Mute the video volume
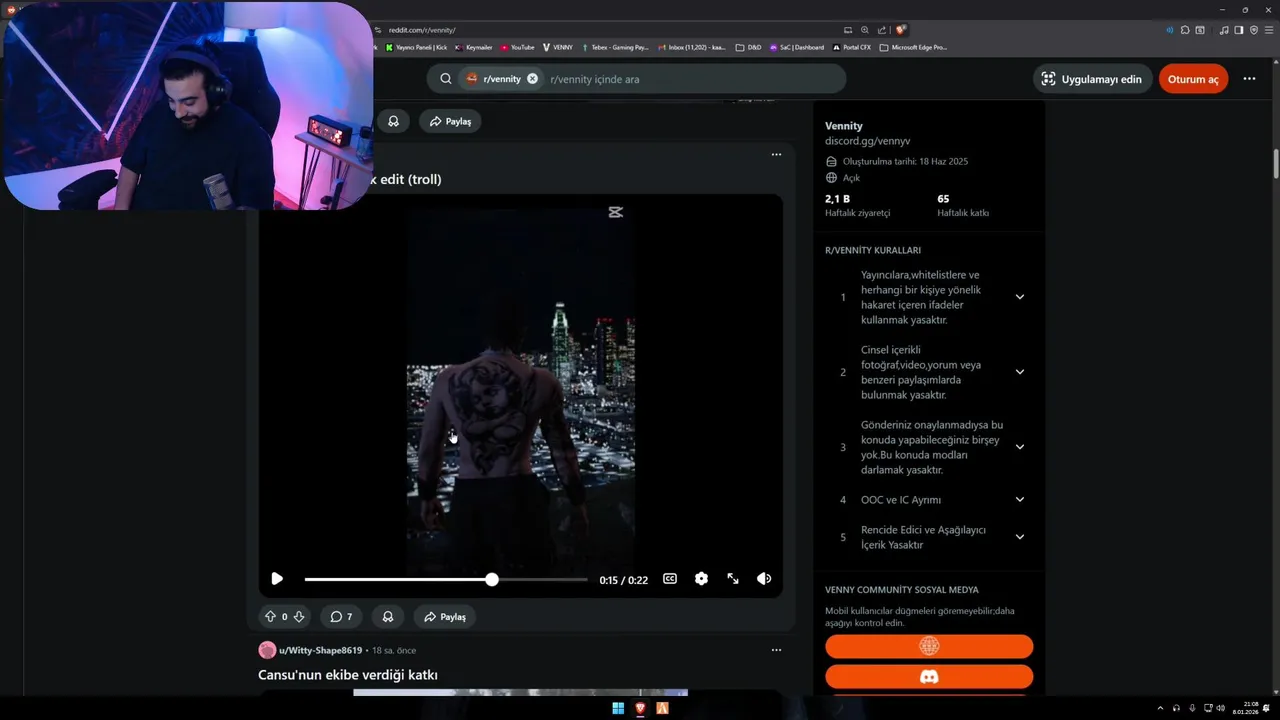The width and height of the screenshot is (1280, 720). [764, 579]
